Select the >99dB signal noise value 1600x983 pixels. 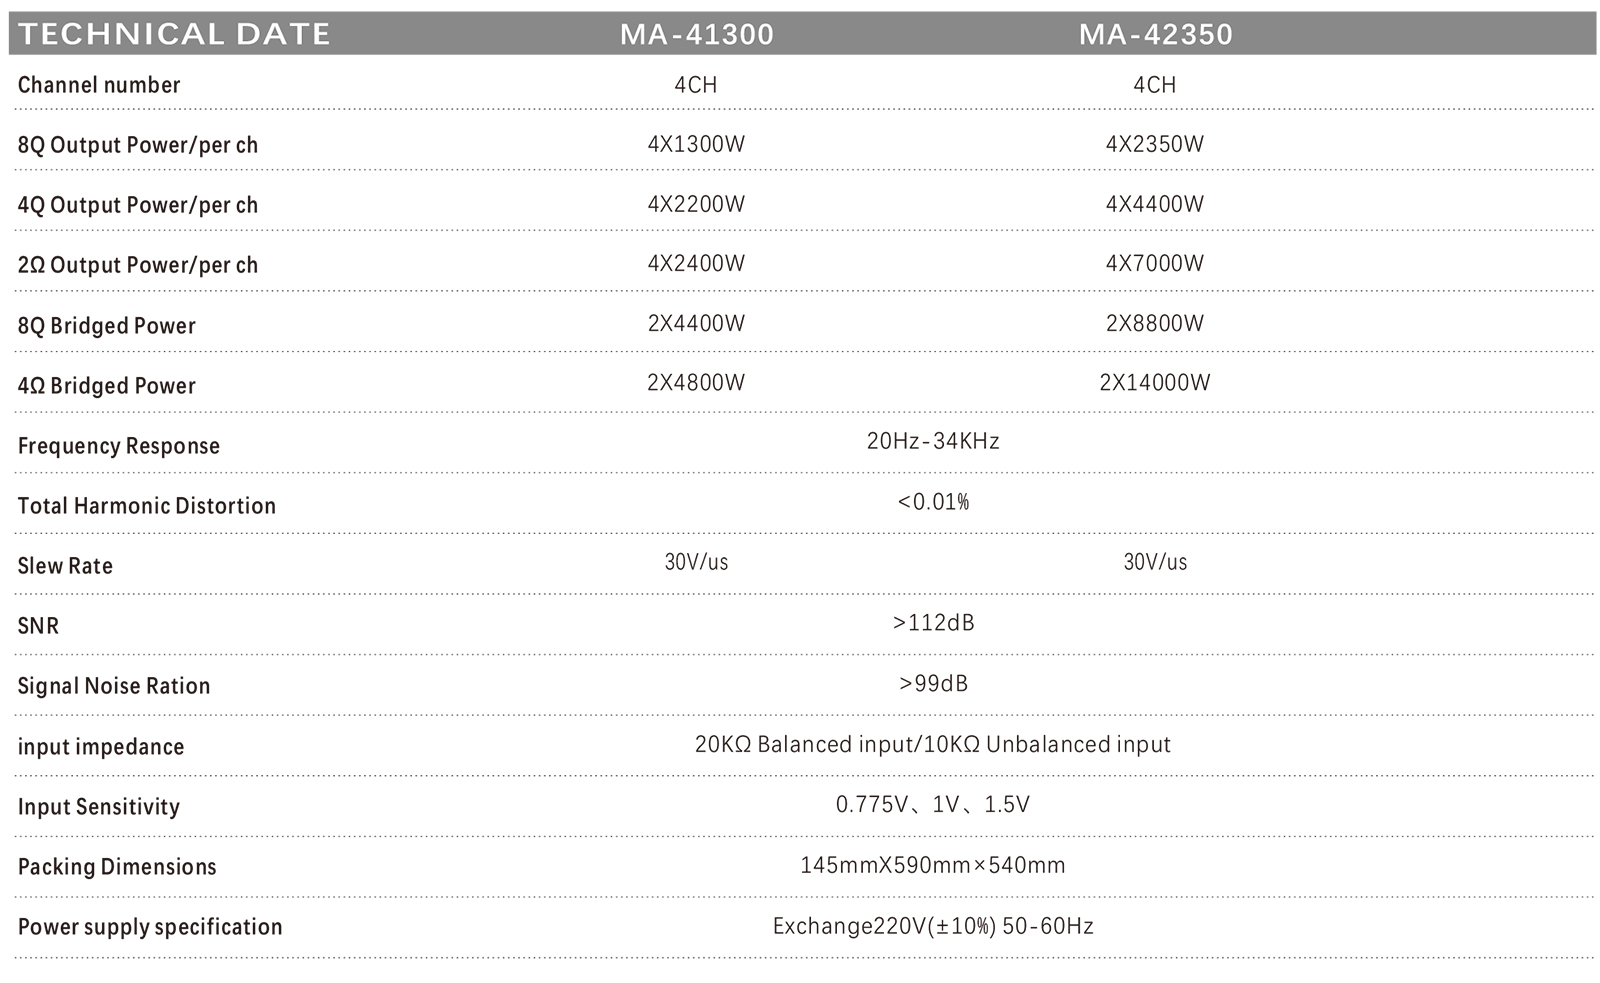pos(933,684)
